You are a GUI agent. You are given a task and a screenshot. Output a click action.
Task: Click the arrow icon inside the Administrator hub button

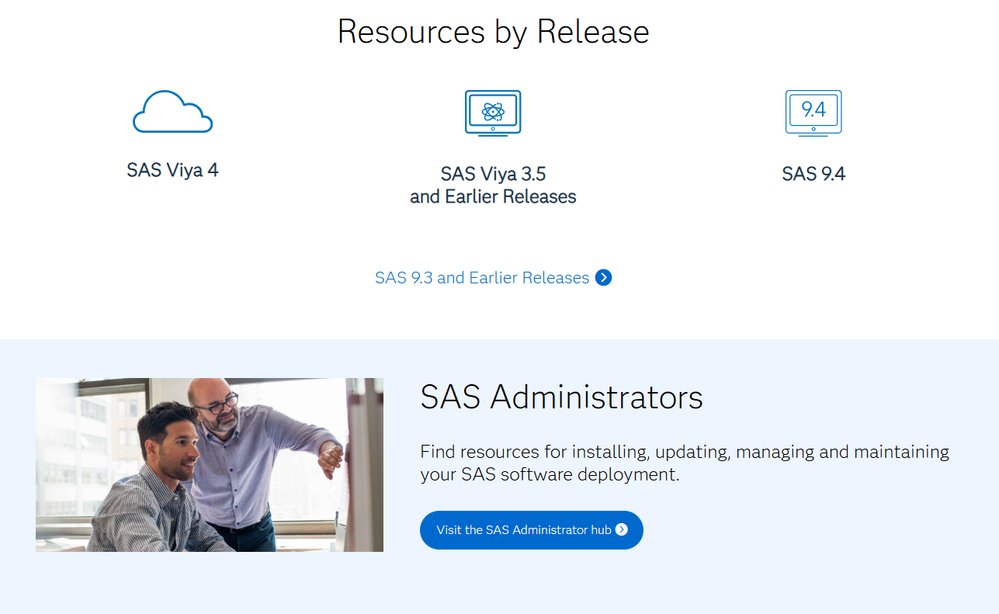point(622,530)
